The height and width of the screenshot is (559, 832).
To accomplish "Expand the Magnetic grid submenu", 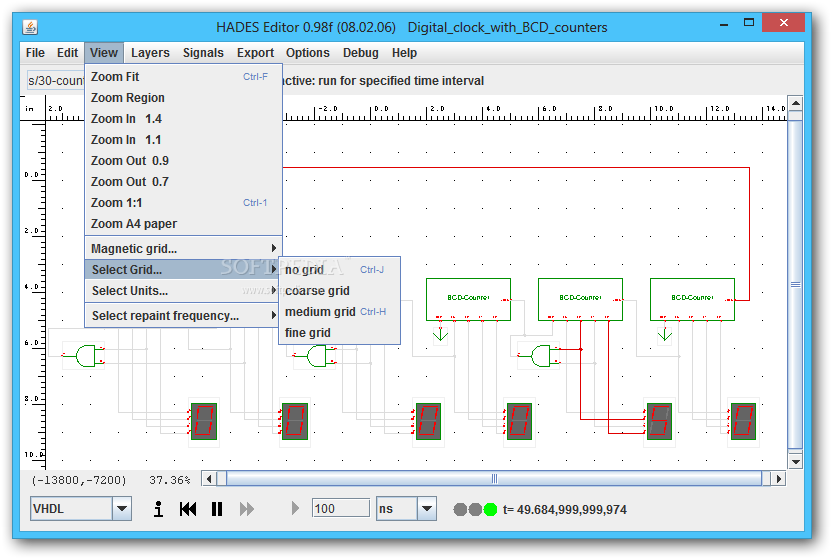I will click(x=184, y=248).
